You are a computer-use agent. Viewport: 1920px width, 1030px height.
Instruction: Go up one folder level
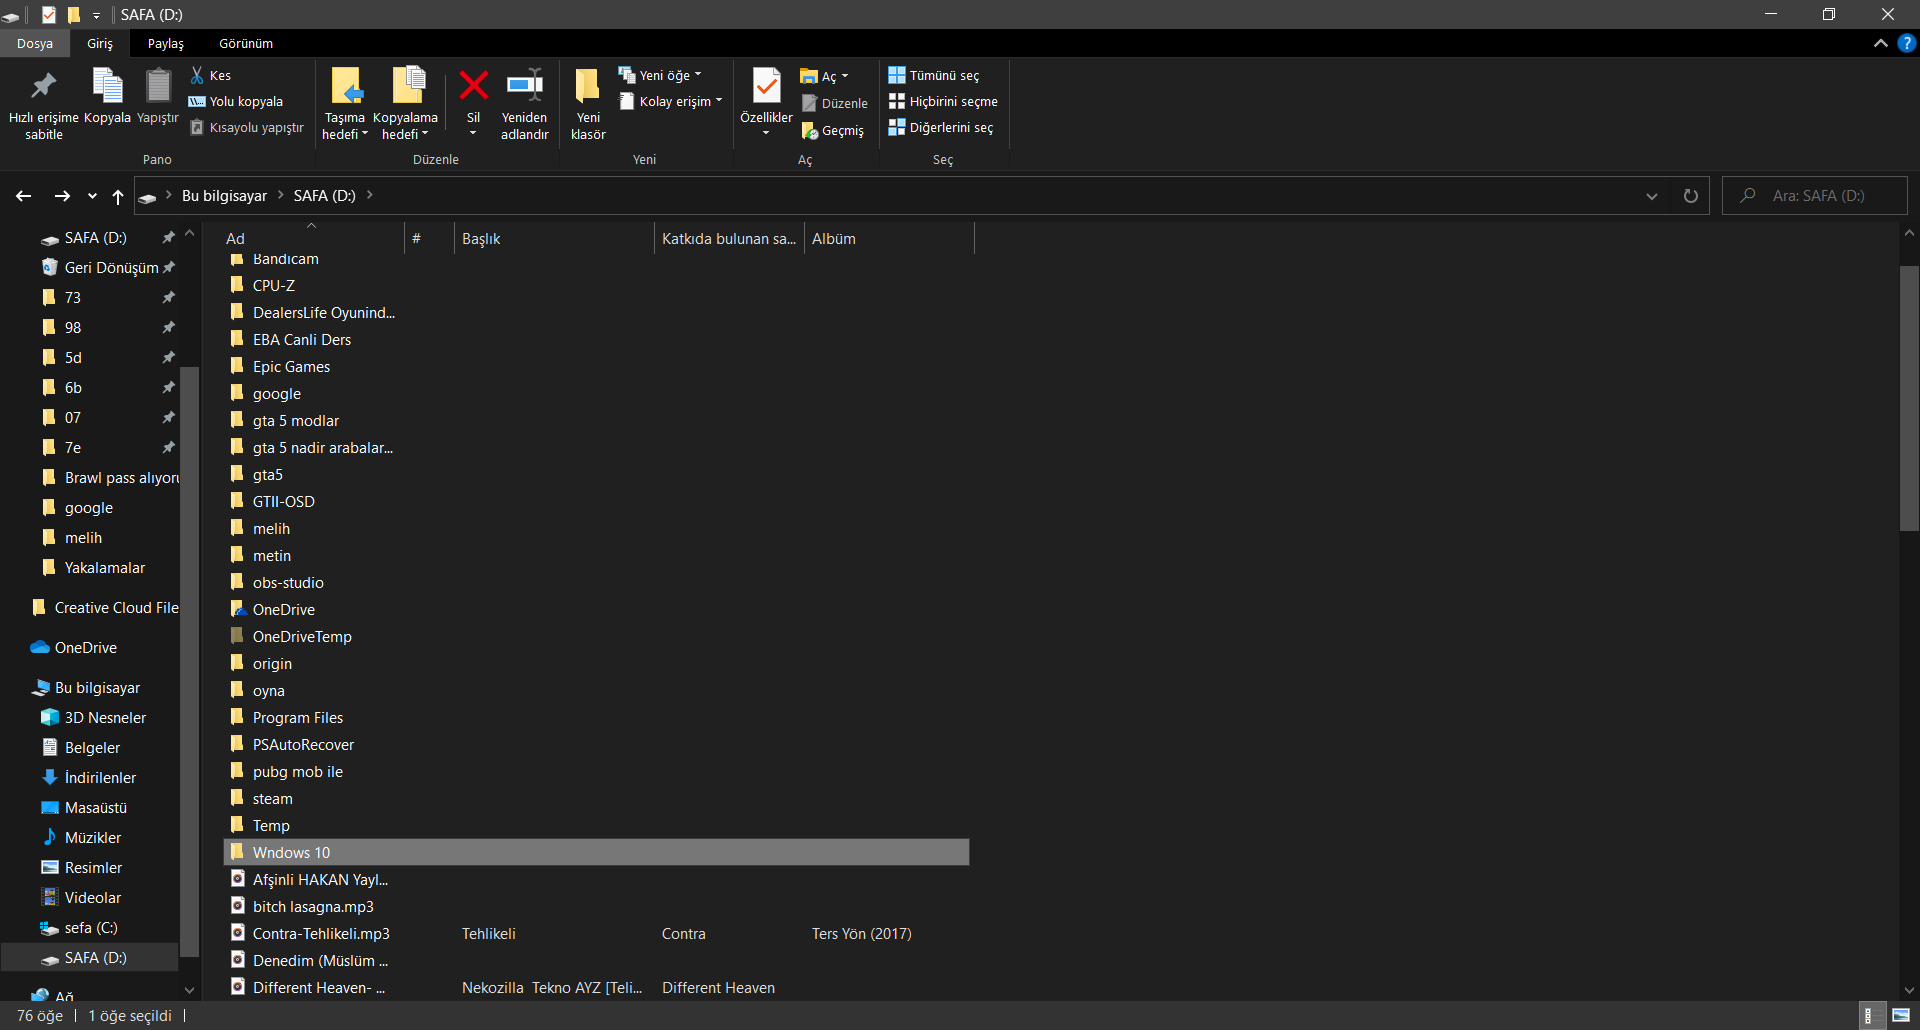pyautogui.click(x=118, y=196)
